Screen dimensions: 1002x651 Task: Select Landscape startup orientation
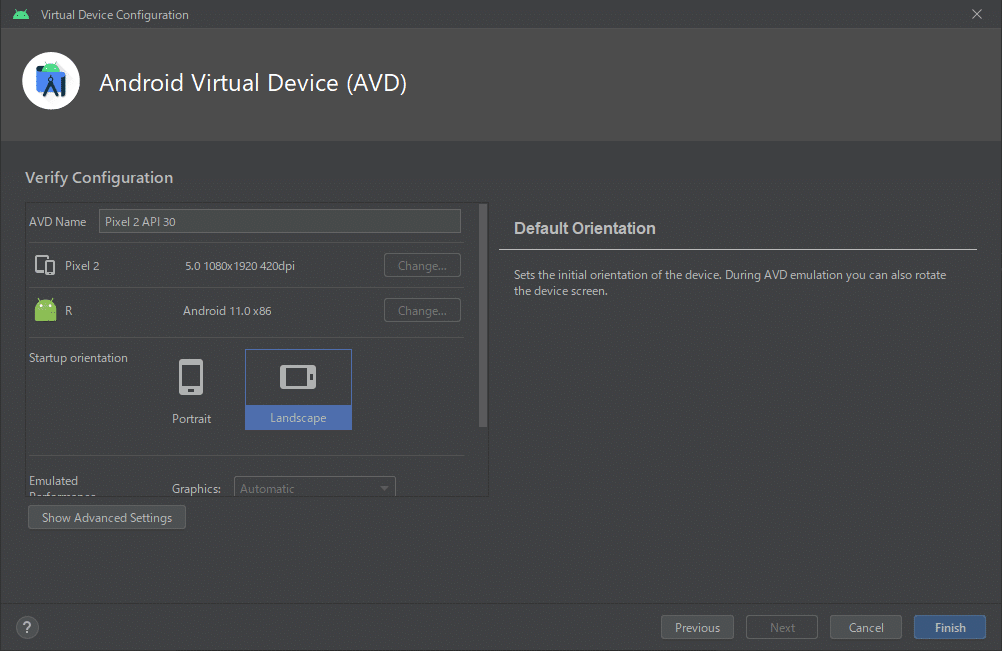(298, 390)
